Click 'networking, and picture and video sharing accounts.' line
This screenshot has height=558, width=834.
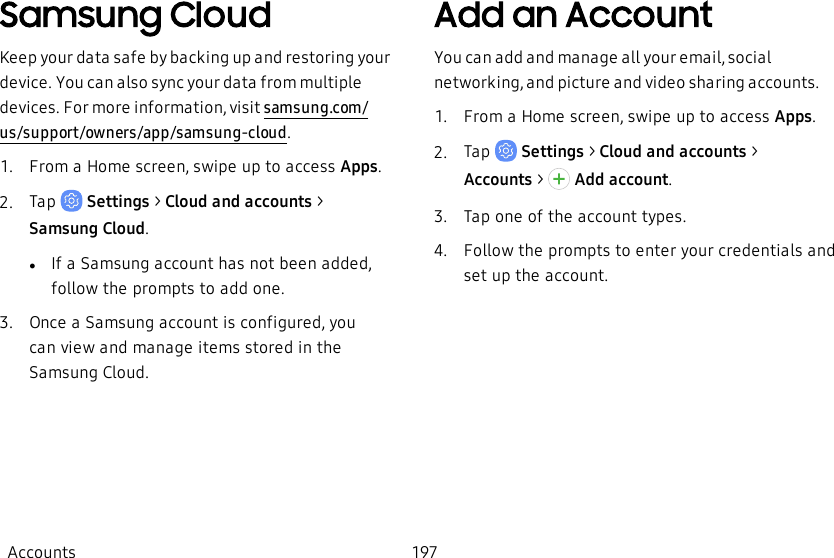(626, 83)
